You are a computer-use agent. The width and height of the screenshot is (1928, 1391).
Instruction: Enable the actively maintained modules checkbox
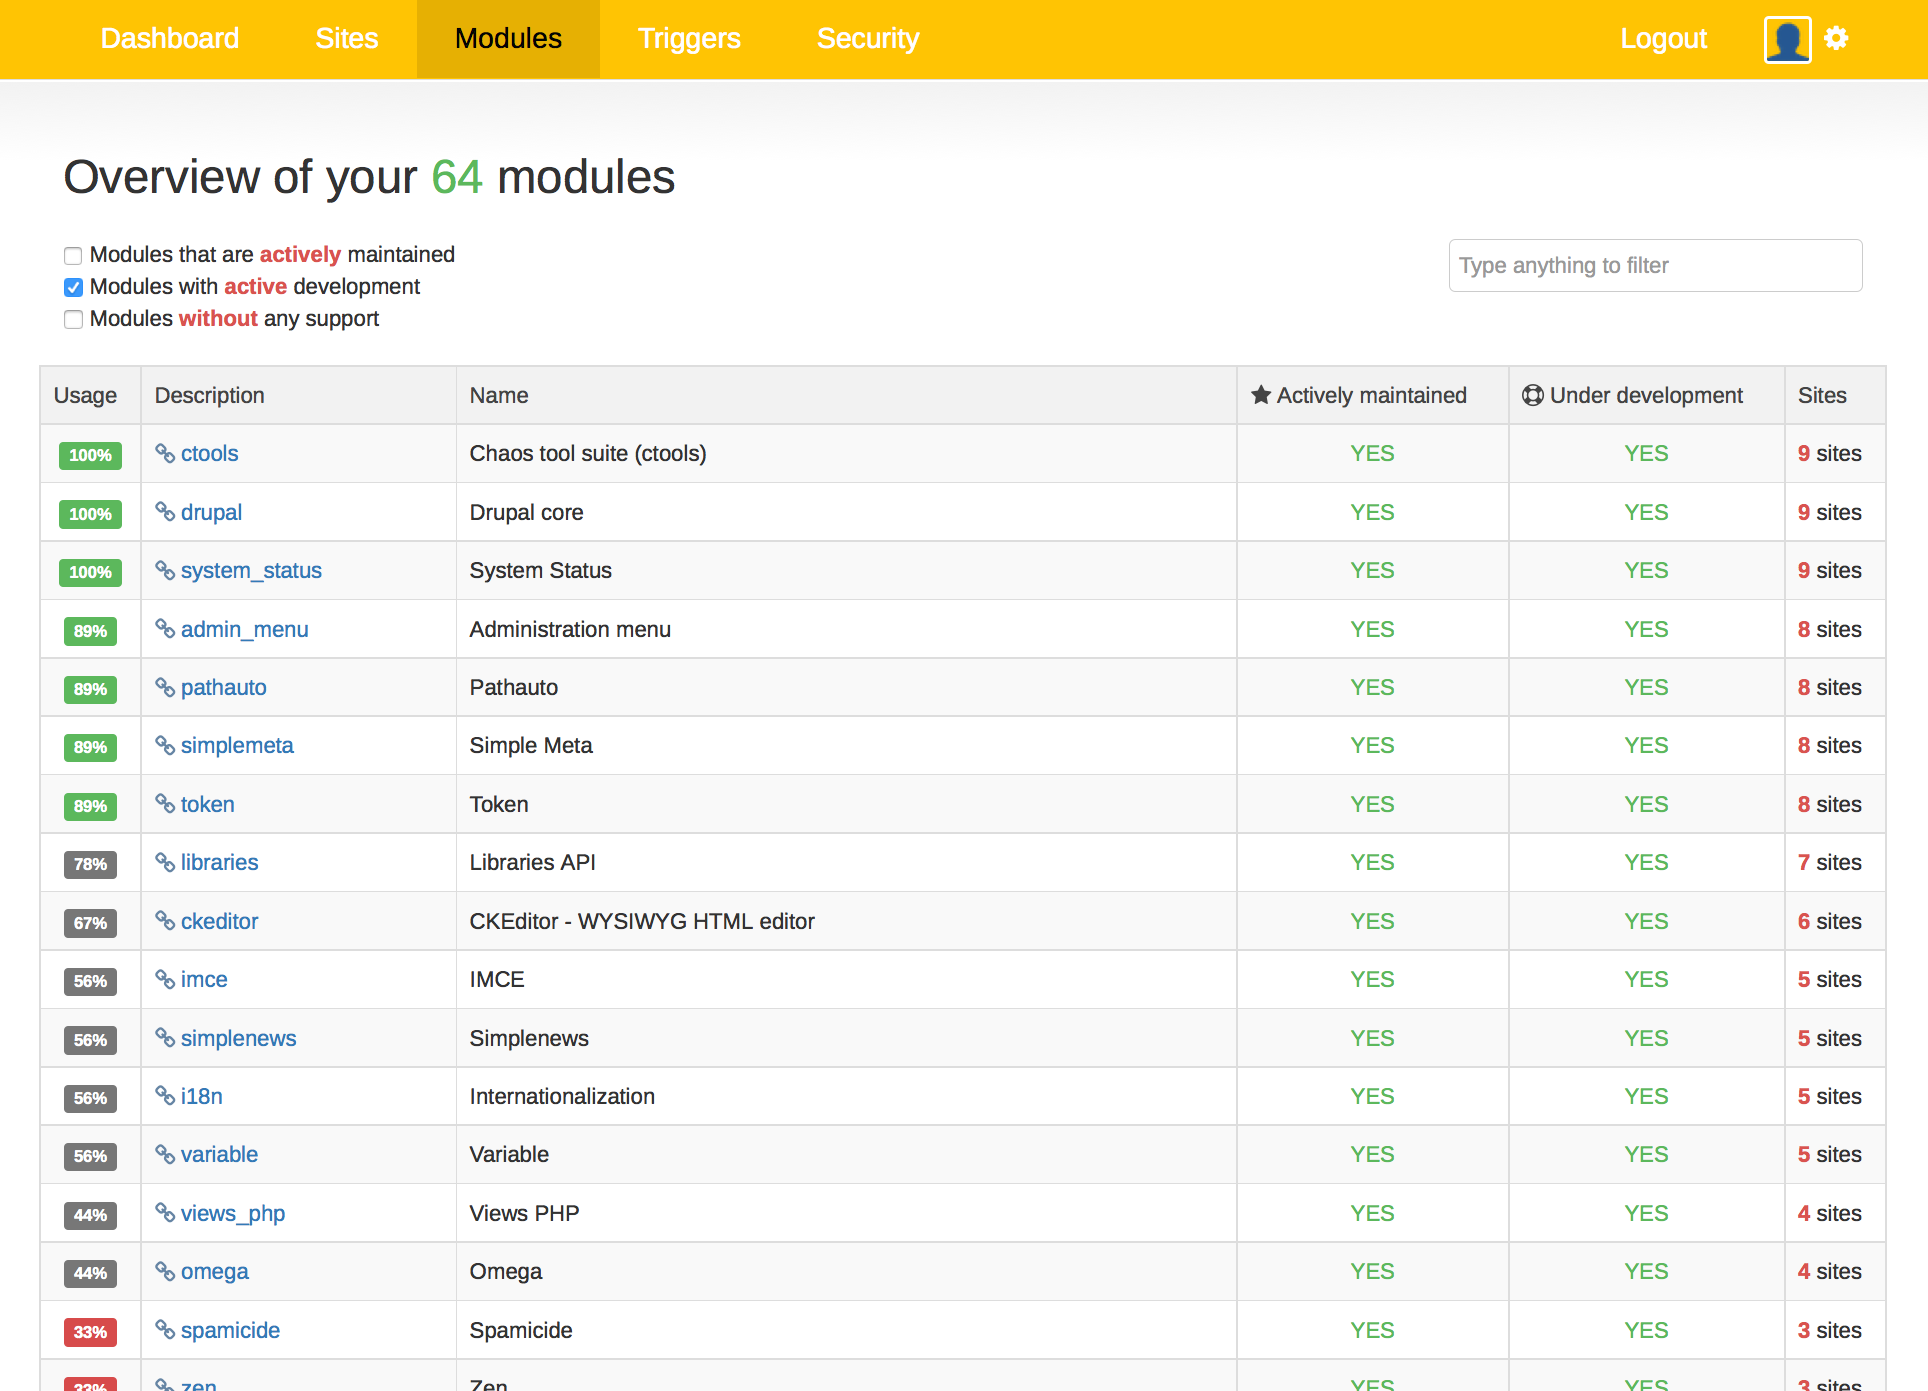point(73,256)
